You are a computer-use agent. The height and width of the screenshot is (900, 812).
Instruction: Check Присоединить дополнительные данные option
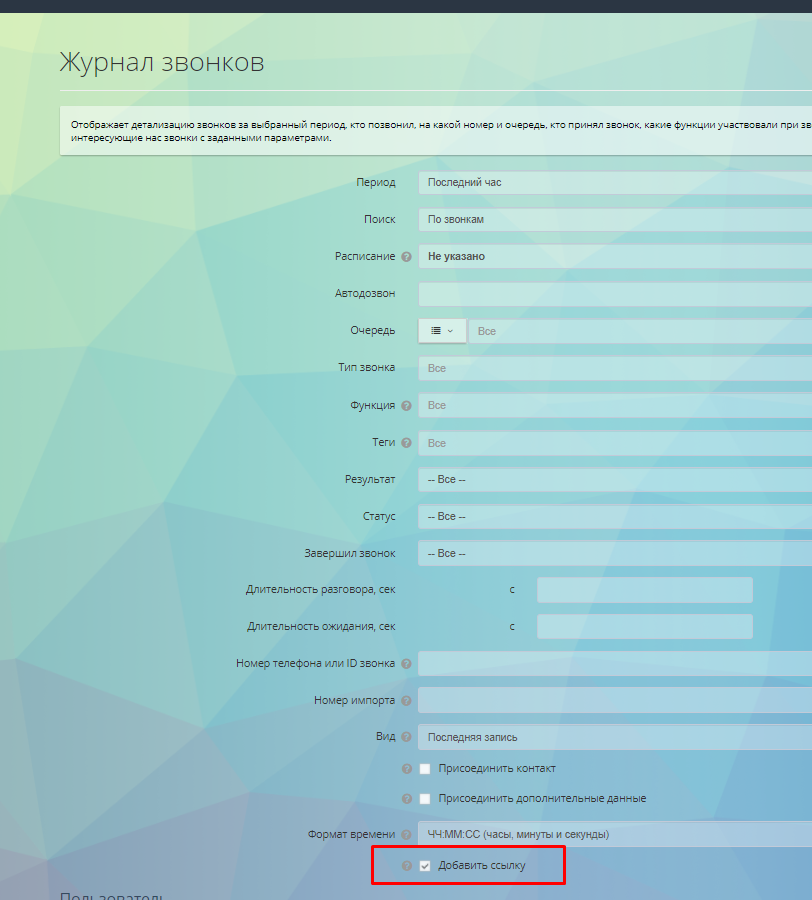(x=425, y=799)
